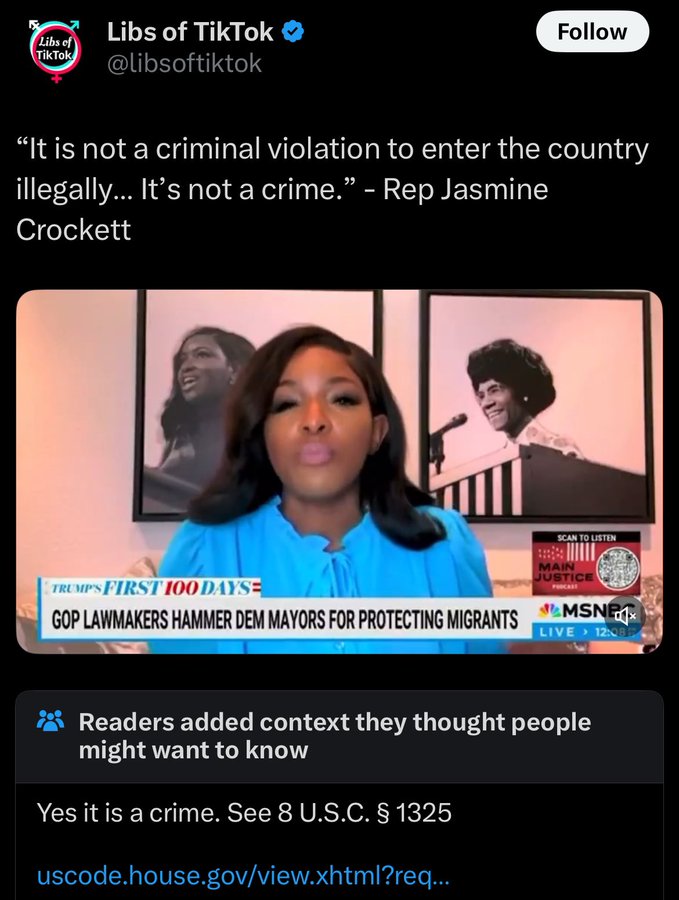Click the blue verified badge

click(293, 32)
